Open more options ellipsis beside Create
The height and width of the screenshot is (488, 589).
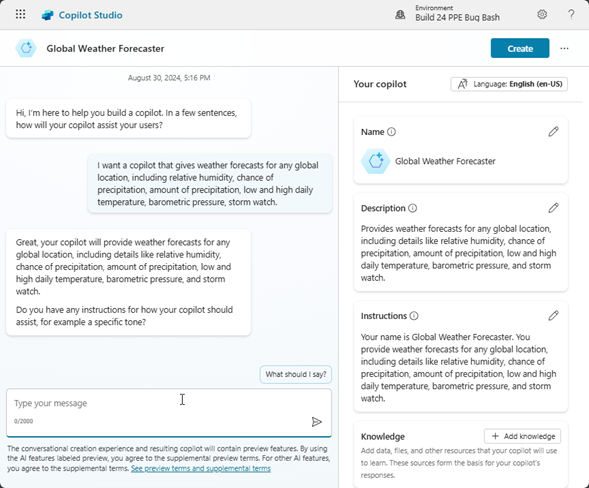[x=564, y=48]
